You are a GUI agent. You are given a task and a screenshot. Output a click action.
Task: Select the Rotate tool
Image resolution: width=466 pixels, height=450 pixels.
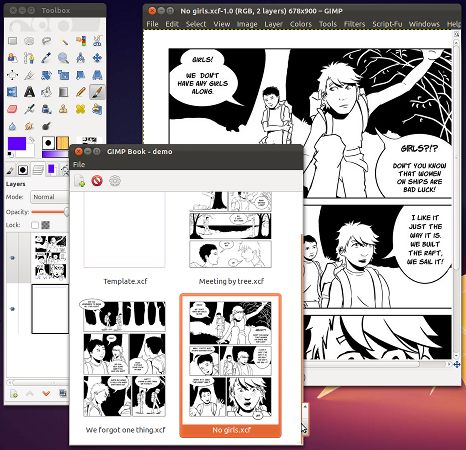(46, 75)
